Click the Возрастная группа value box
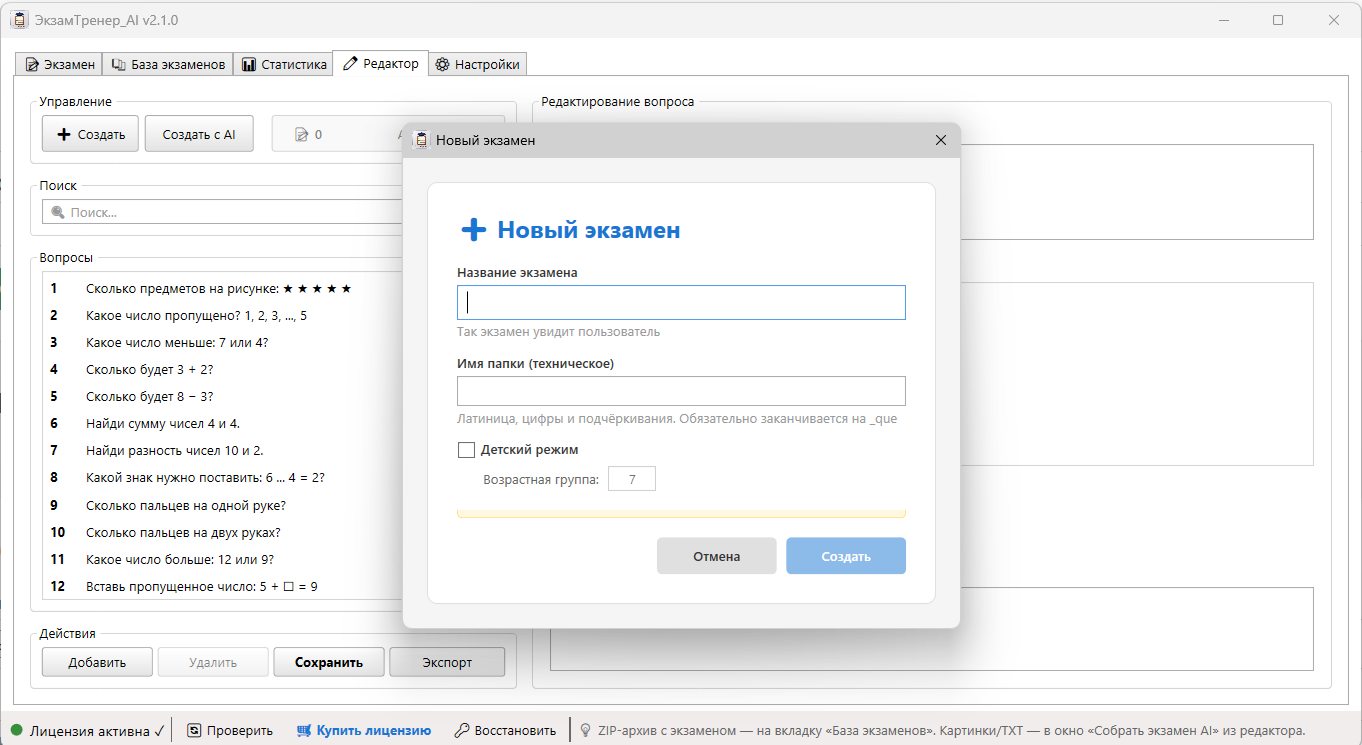This screenshot has height=745, width=1362. (632, 479)
